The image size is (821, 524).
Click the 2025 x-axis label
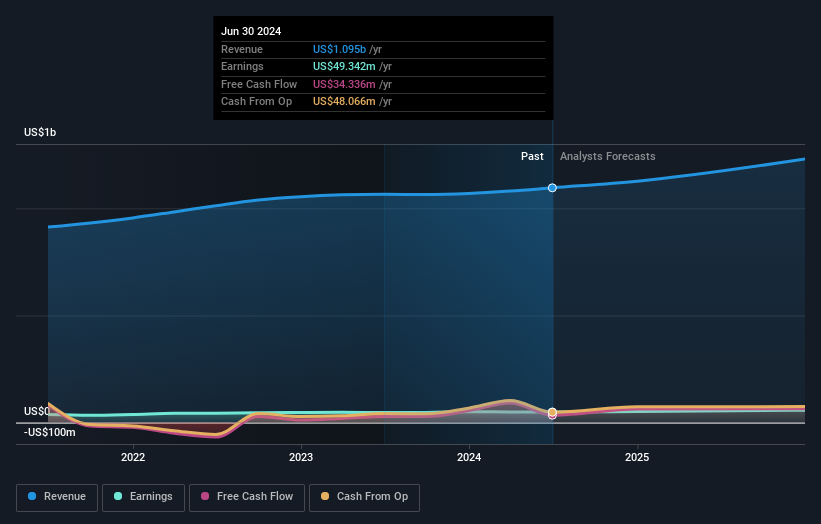637,457
